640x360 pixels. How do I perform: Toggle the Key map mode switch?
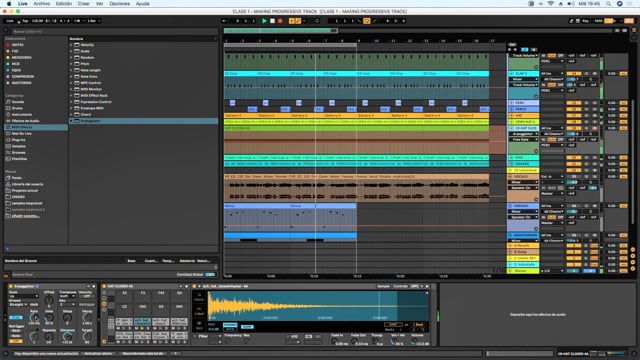(x=586, y=21)
